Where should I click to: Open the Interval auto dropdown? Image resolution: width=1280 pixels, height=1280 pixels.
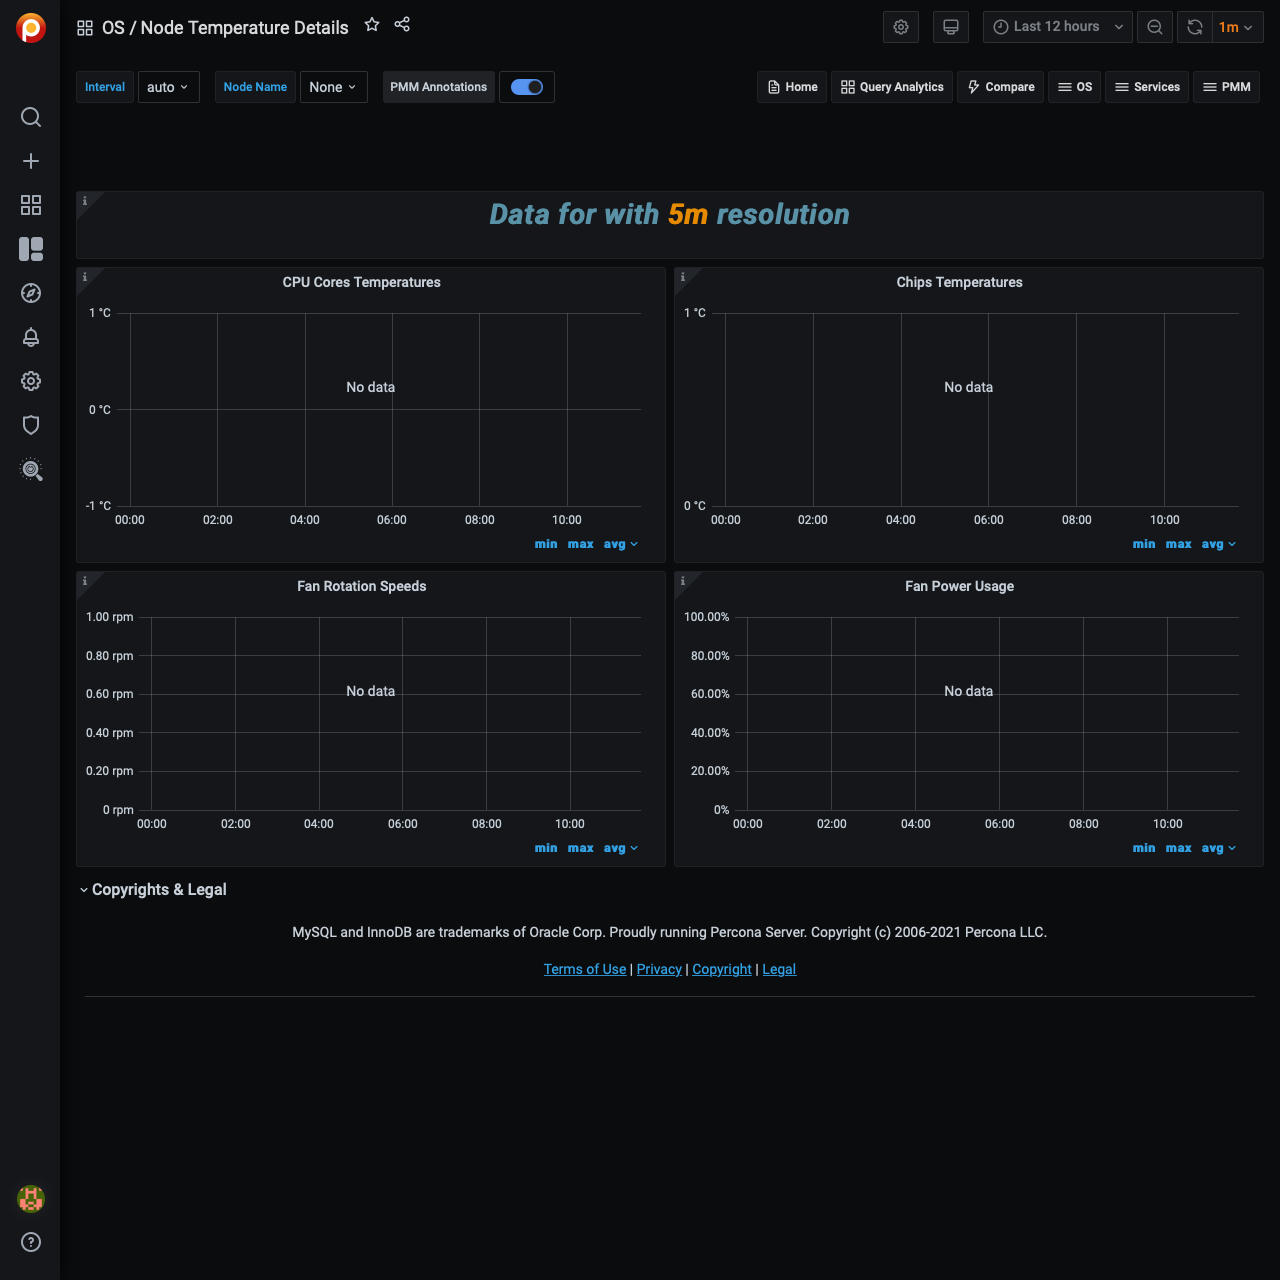(x=168, y=87)
